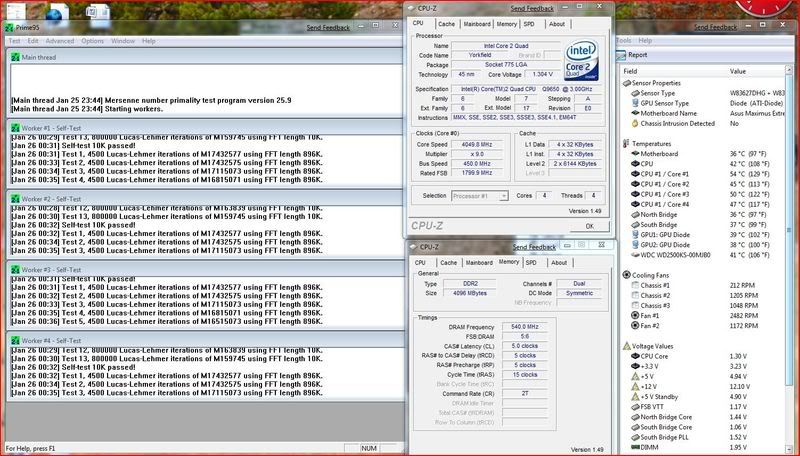This screenshot has height=456, width=800.
Task: Click the CPU-Z title bar icon of top window
Action: (x=412, y=8)
